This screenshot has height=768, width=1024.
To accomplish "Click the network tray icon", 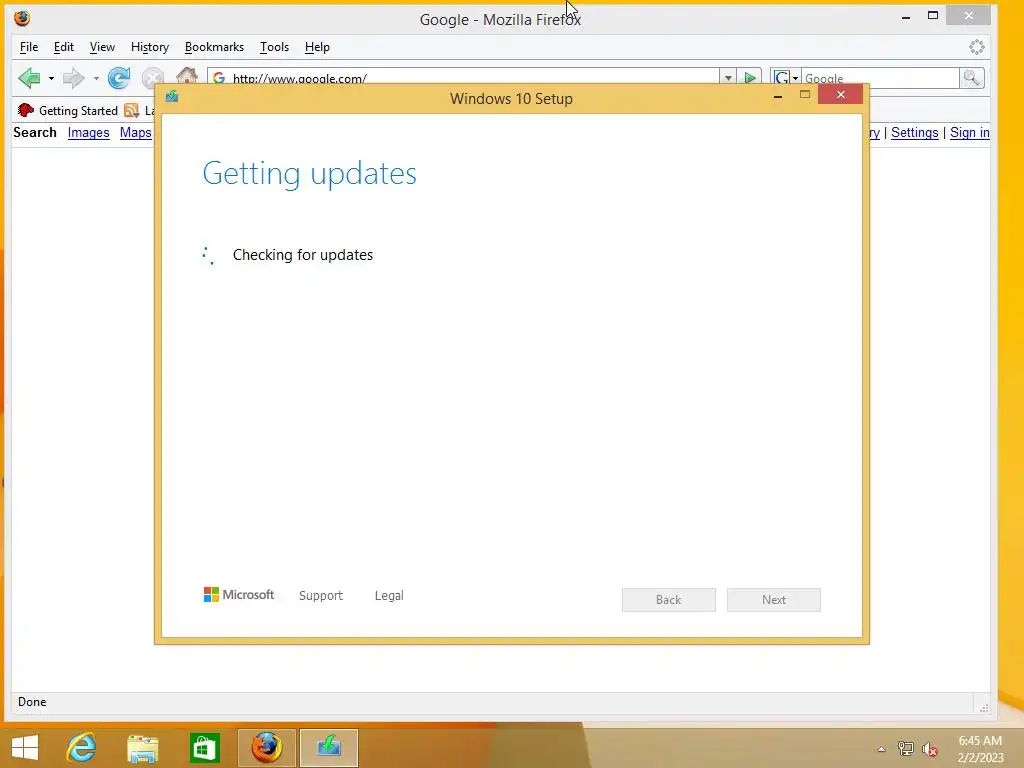I will pyautogui.click(x=906, y=749).
